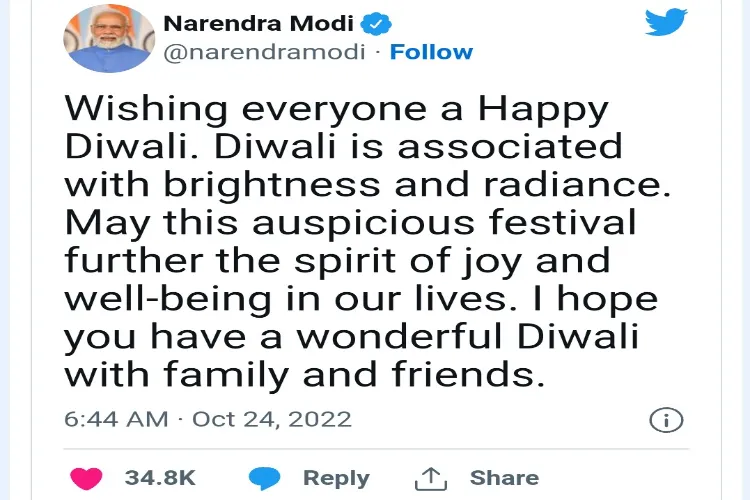
Task: Click the 'Wishing everyone a Happy' line
Action: (337, 110)
